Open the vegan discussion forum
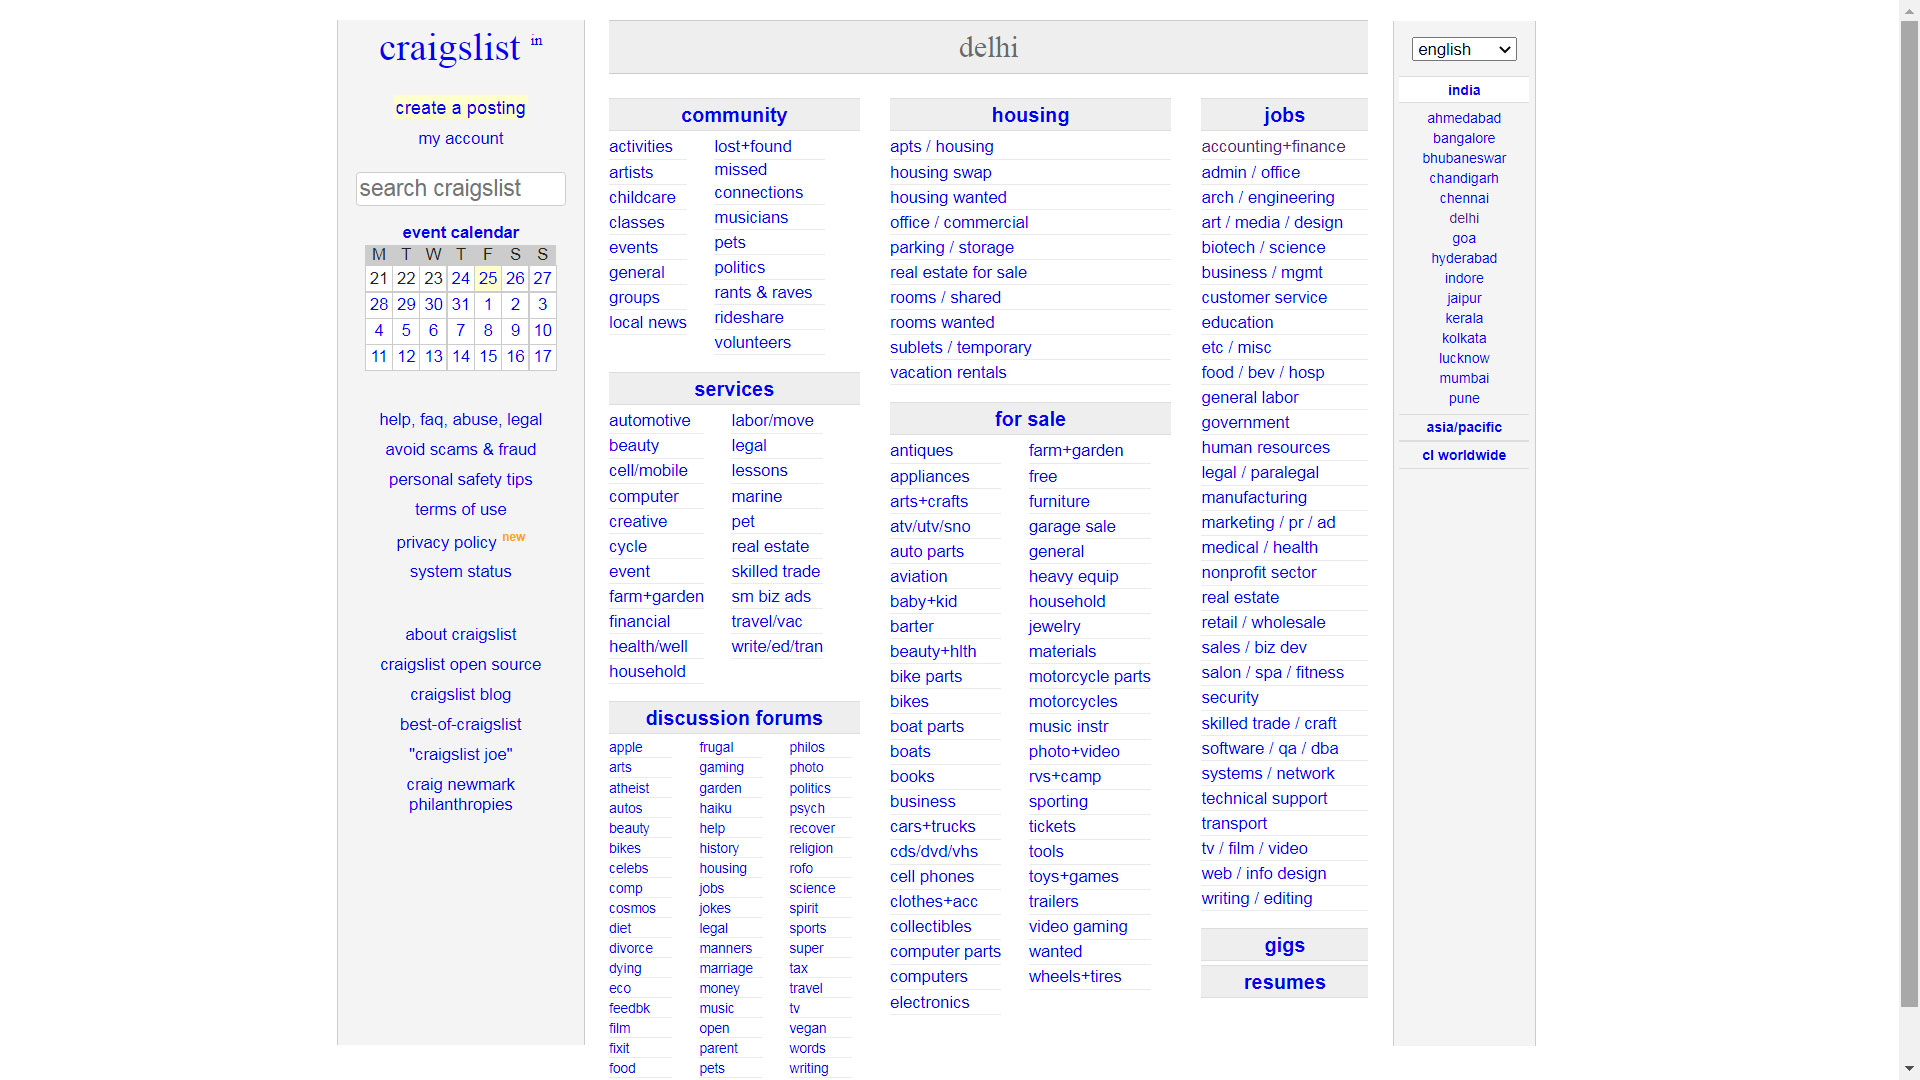 tap(808, 1028)
